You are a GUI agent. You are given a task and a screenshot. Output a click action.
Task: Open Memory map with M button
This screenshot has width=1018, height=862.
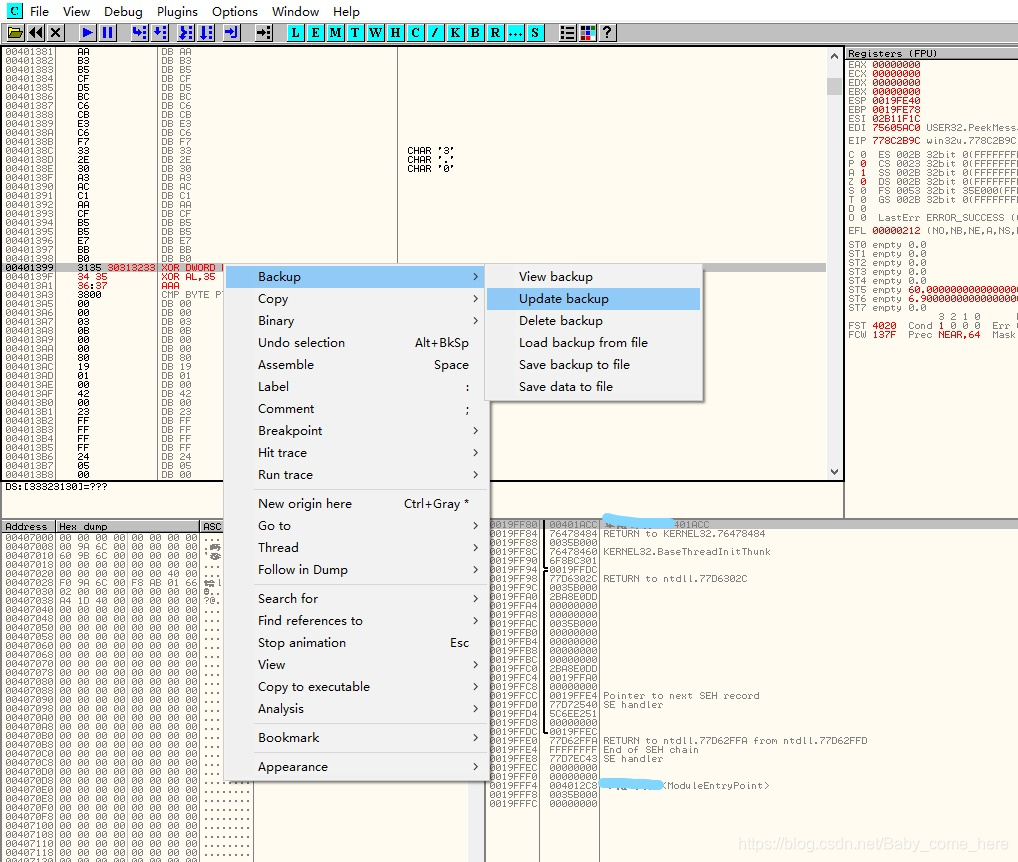(336, 32)
